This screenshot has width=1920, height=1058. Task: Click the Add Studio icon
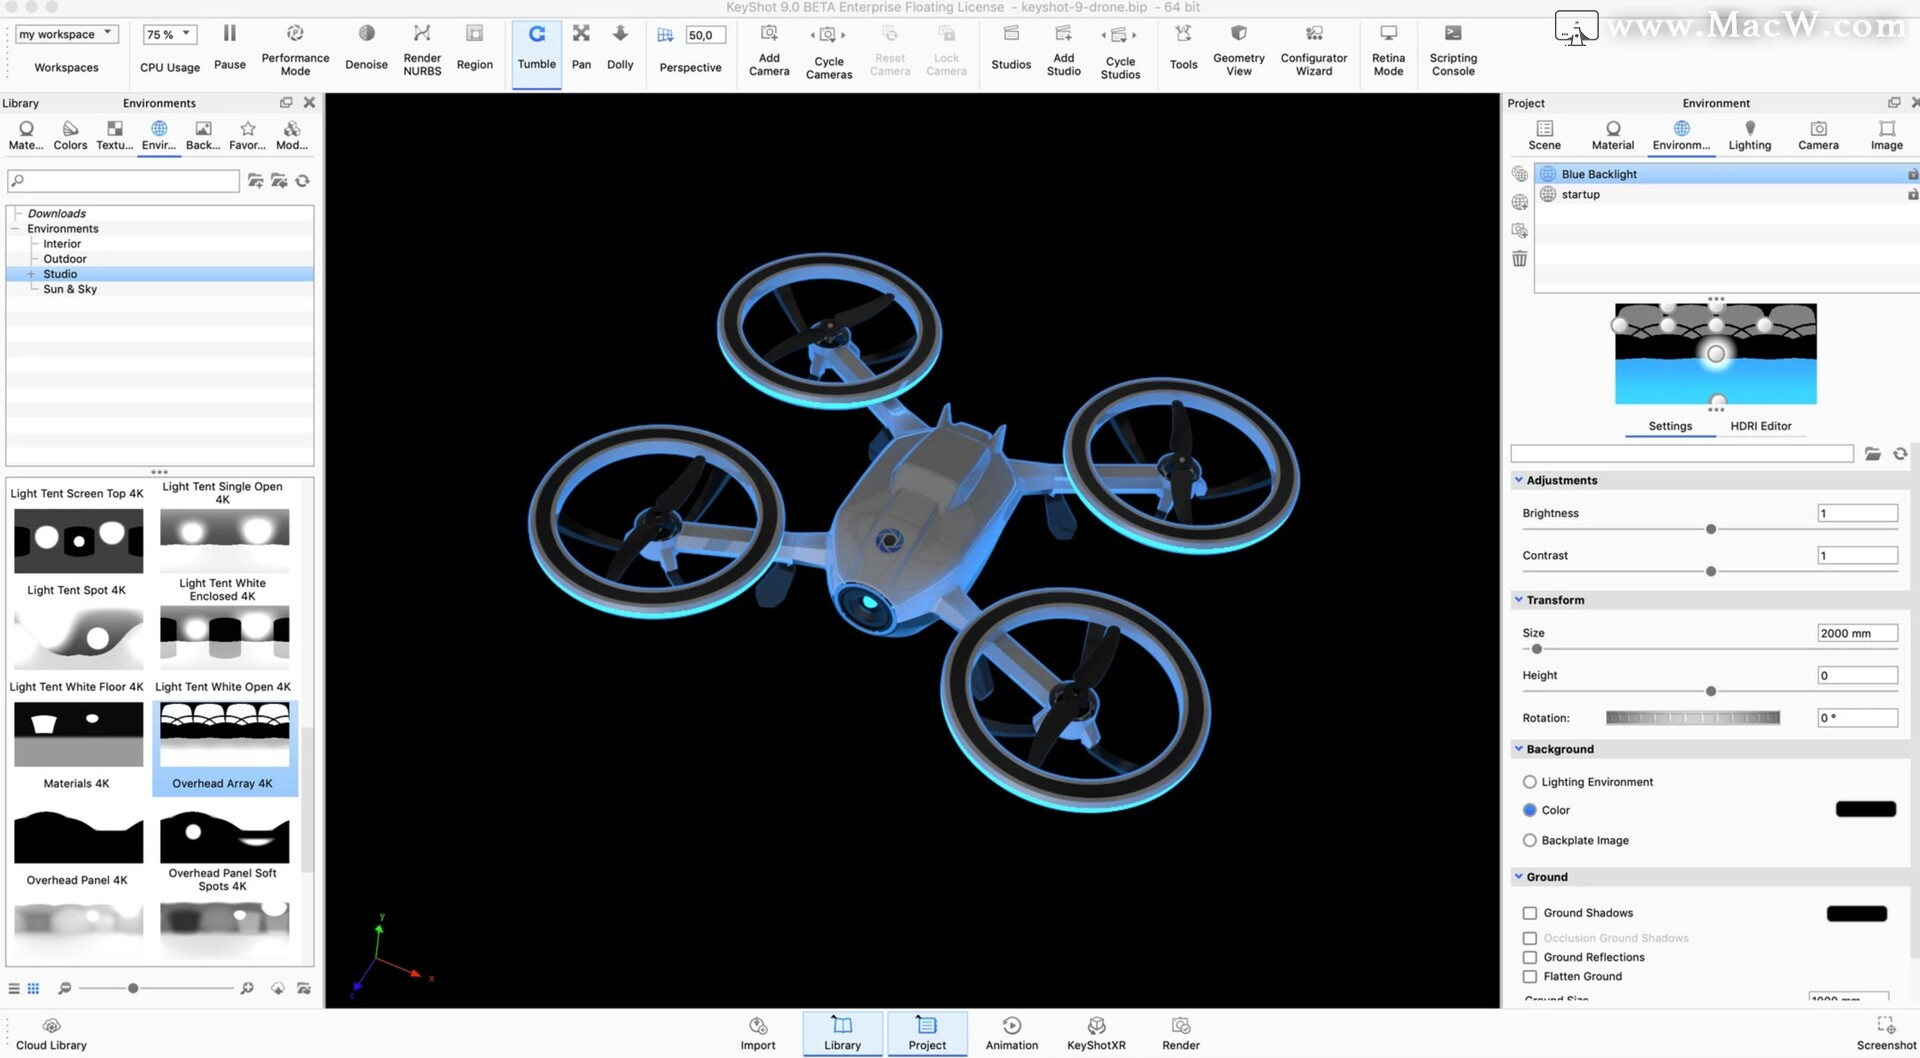click(1063, 34)
